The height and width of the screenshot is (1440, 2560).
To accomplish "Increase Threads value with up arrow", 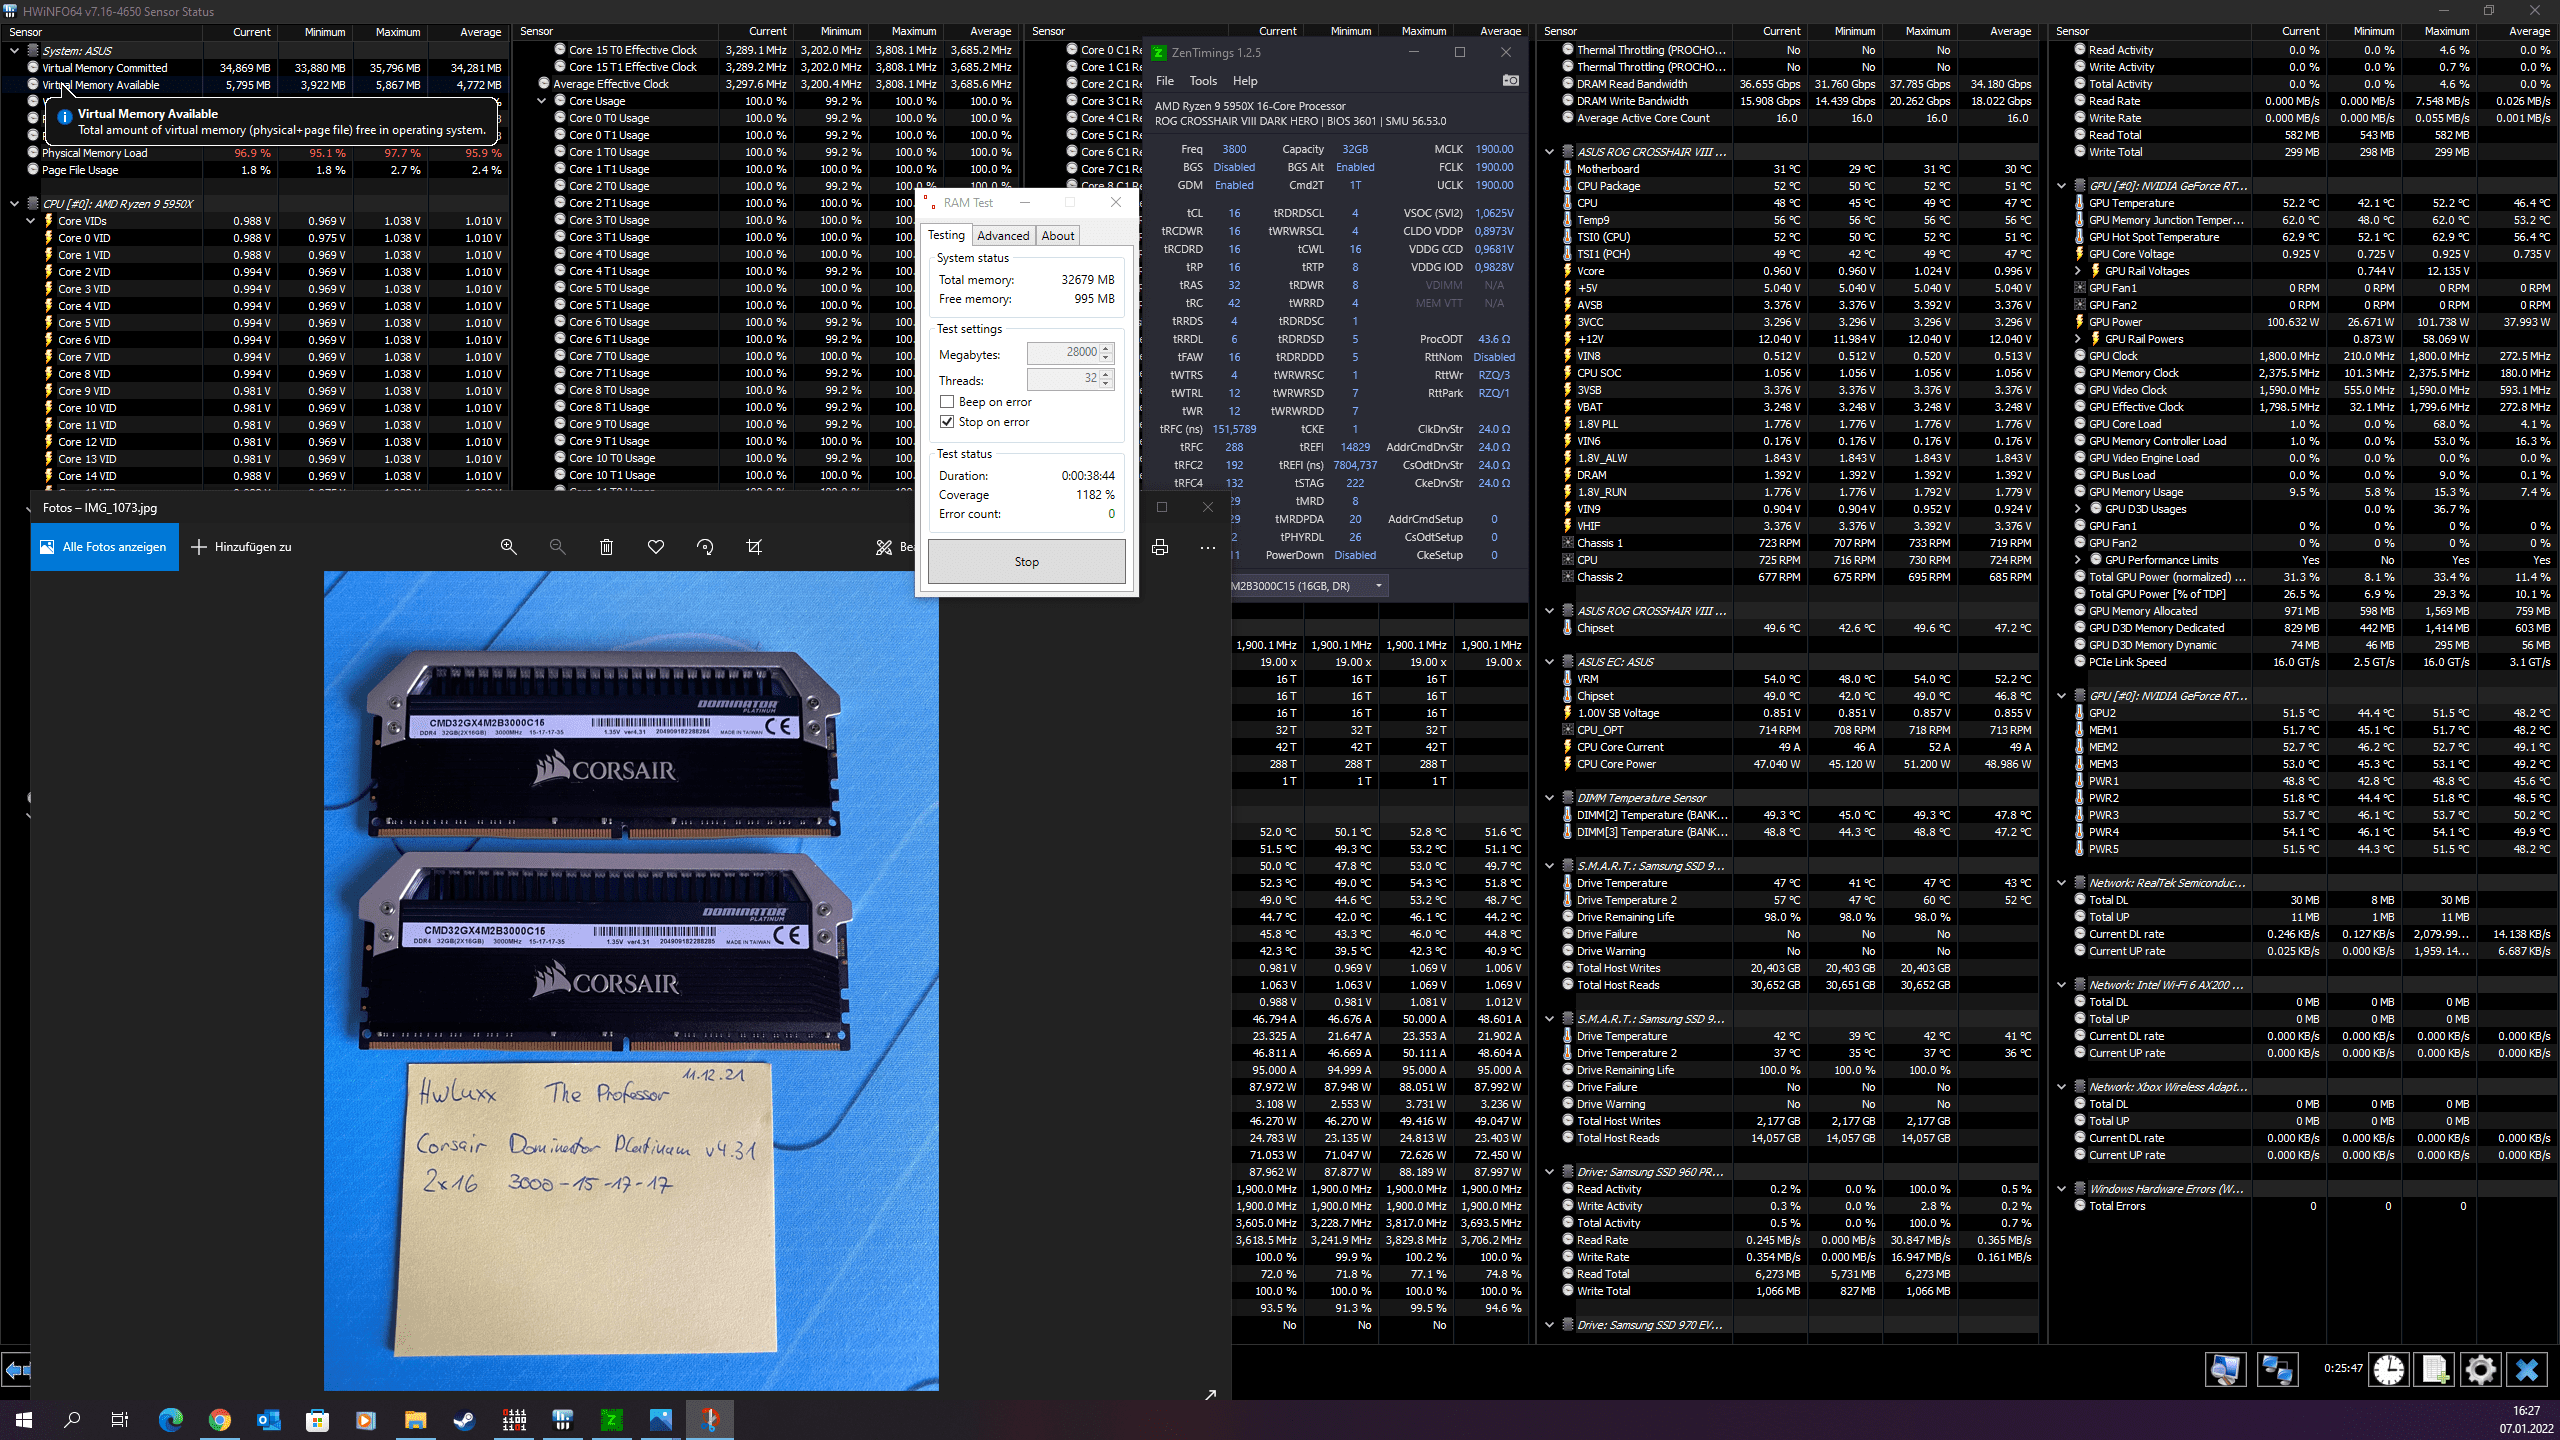I will (1106, 375).
